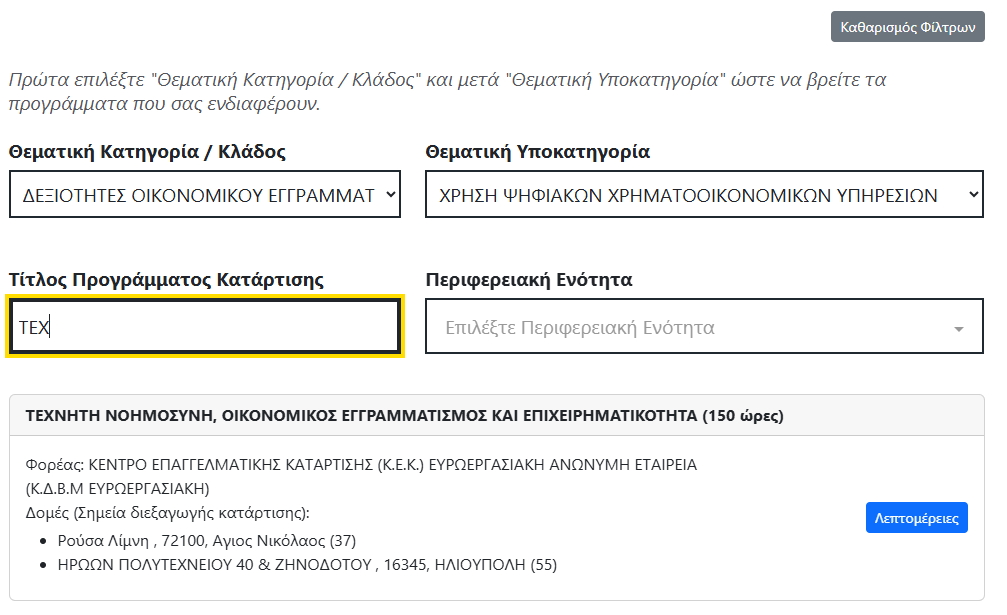Screen dimensions: 1007x615
Task: Click the Θεματική Υποκατηγορία label
Action: point(537,152)
